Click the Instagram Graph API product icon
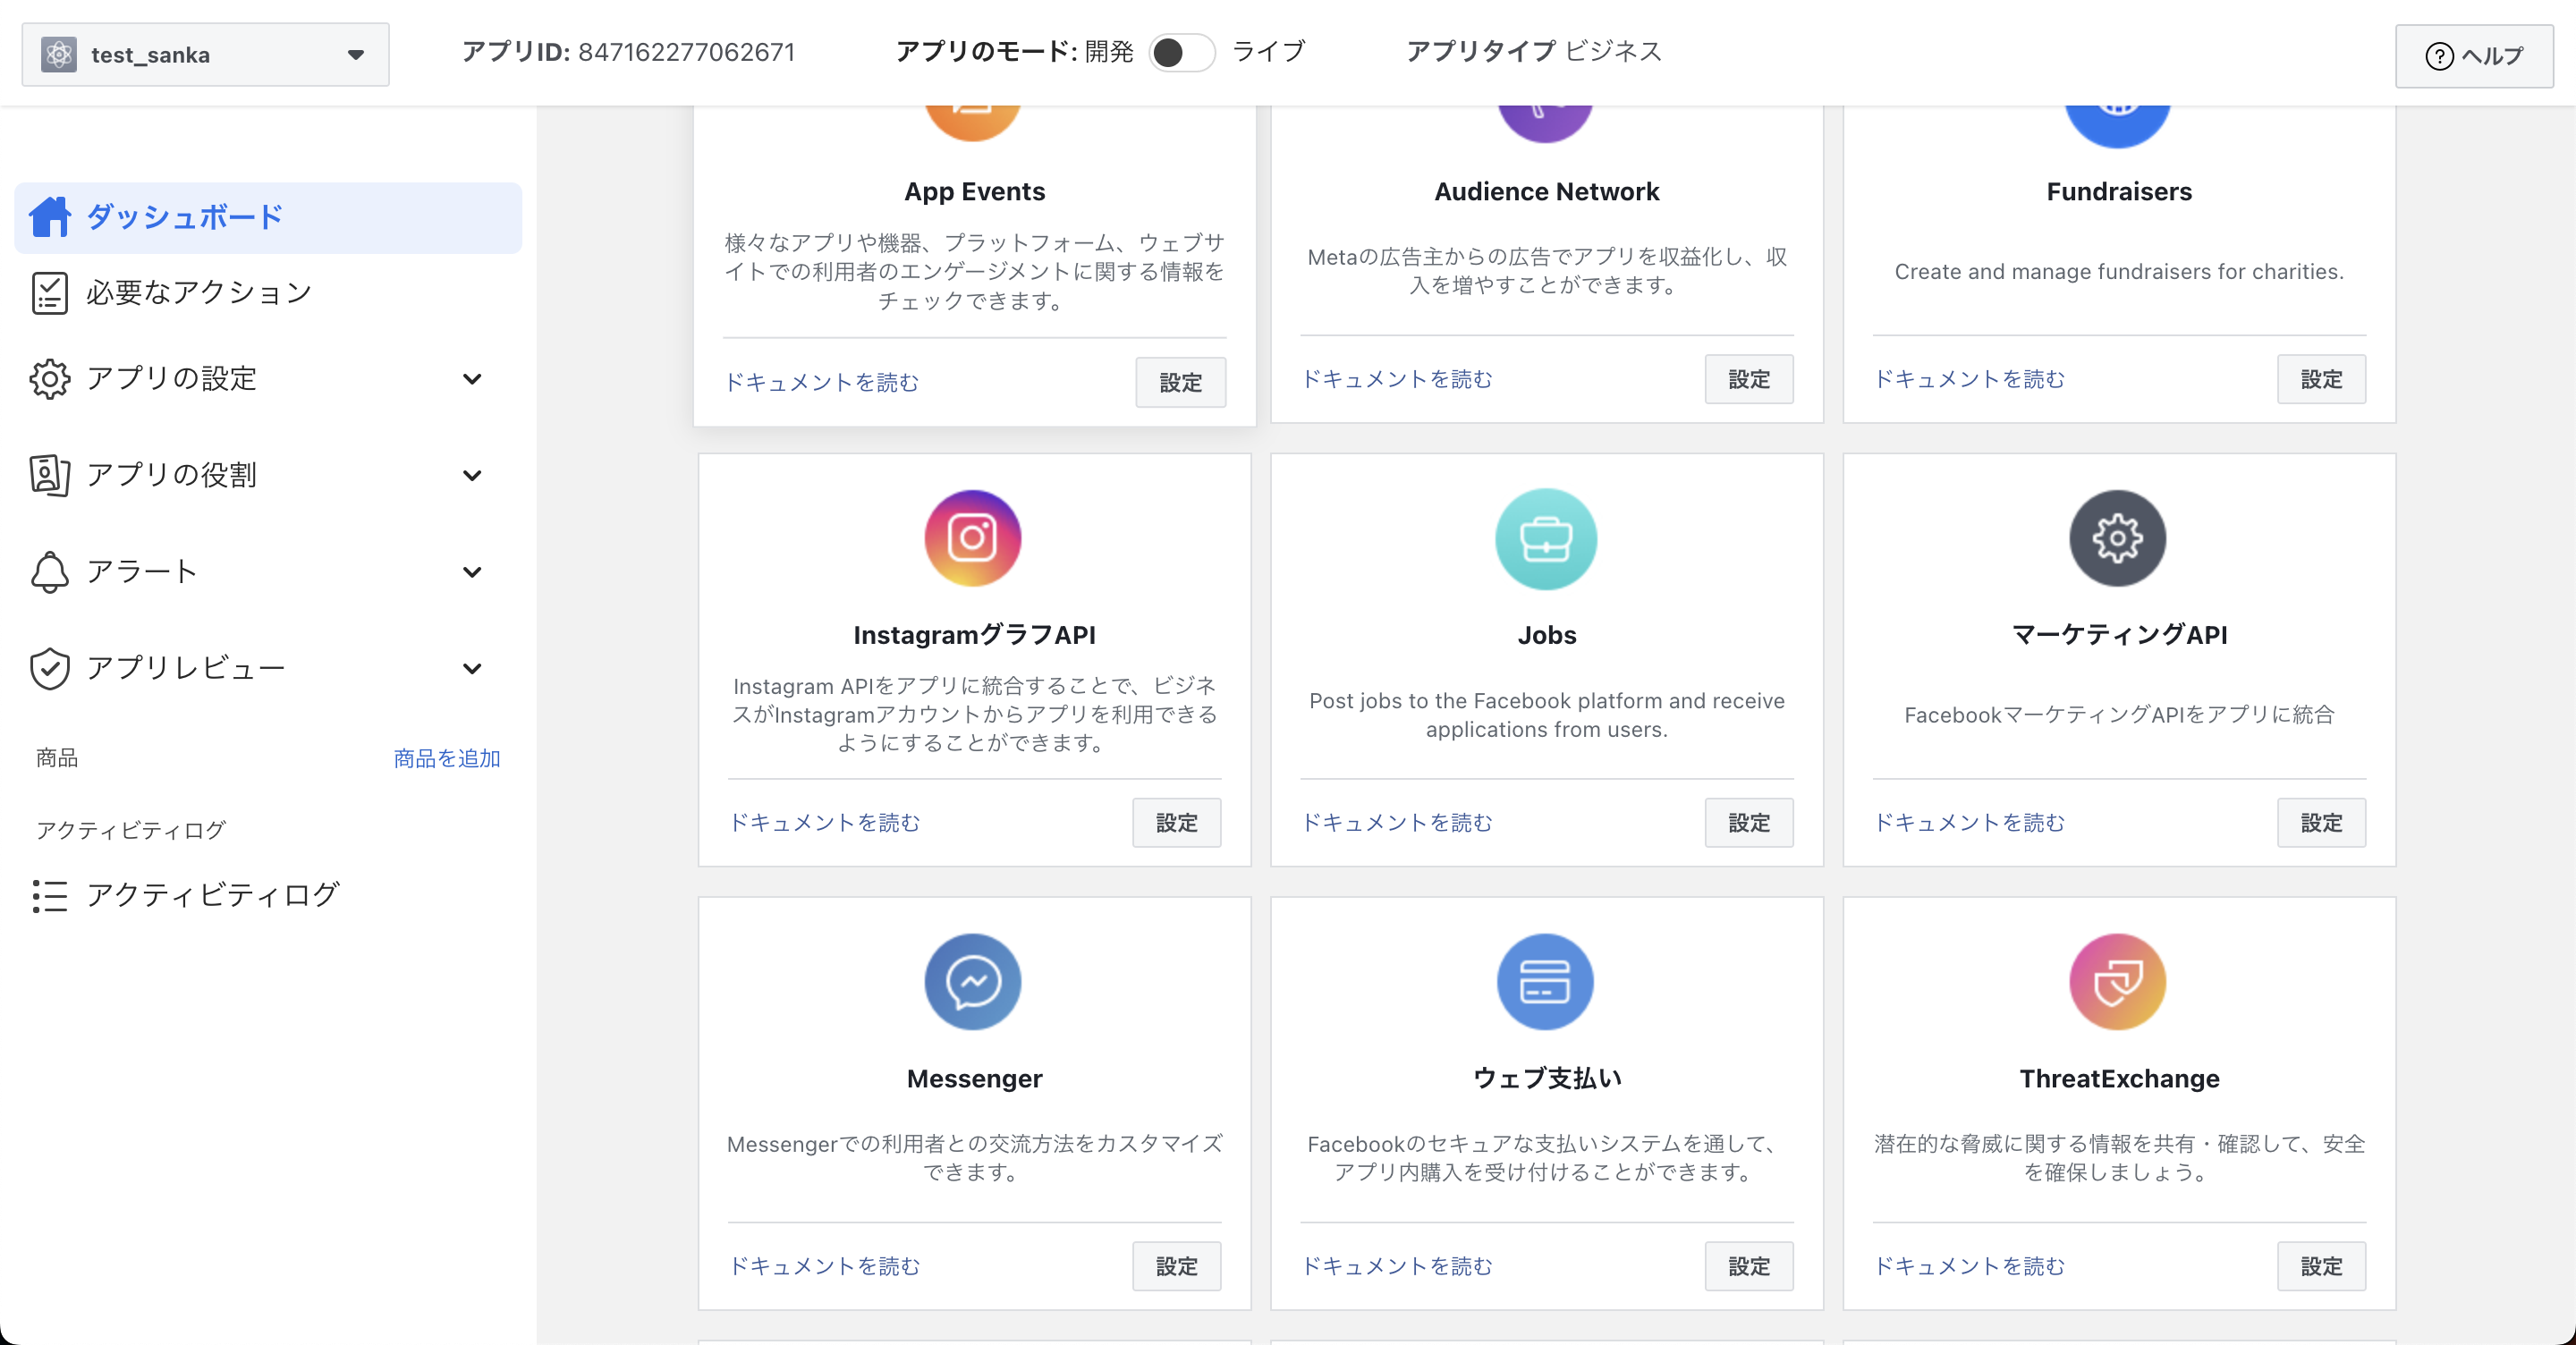 (x=972, y=538)
